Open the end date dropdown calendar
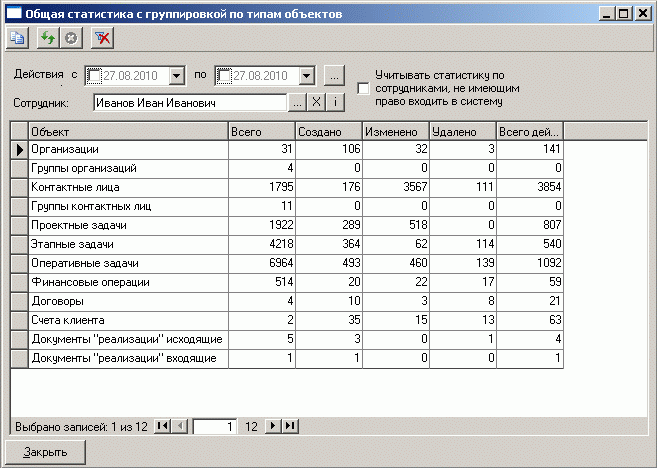 pos(307,76)
